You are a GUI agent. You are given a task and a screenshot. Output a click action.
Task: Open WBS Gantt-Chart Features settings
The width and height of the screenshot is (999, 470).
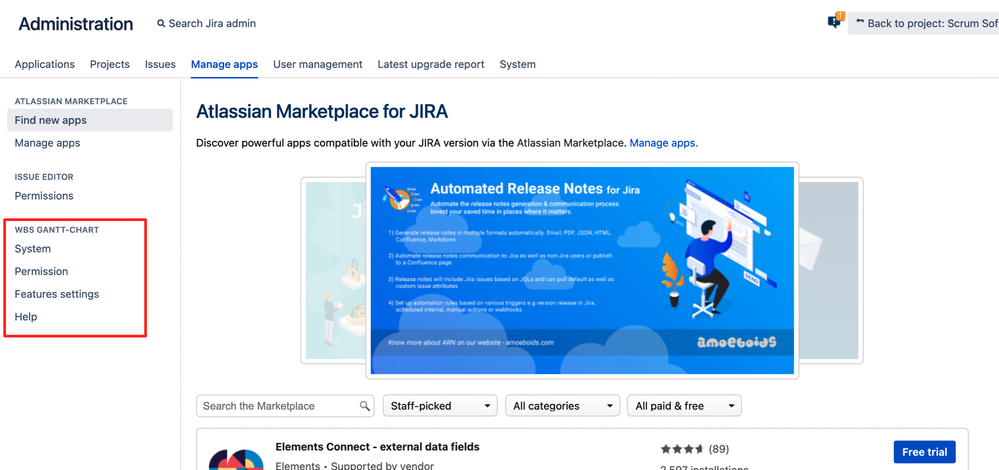[57, 294]
